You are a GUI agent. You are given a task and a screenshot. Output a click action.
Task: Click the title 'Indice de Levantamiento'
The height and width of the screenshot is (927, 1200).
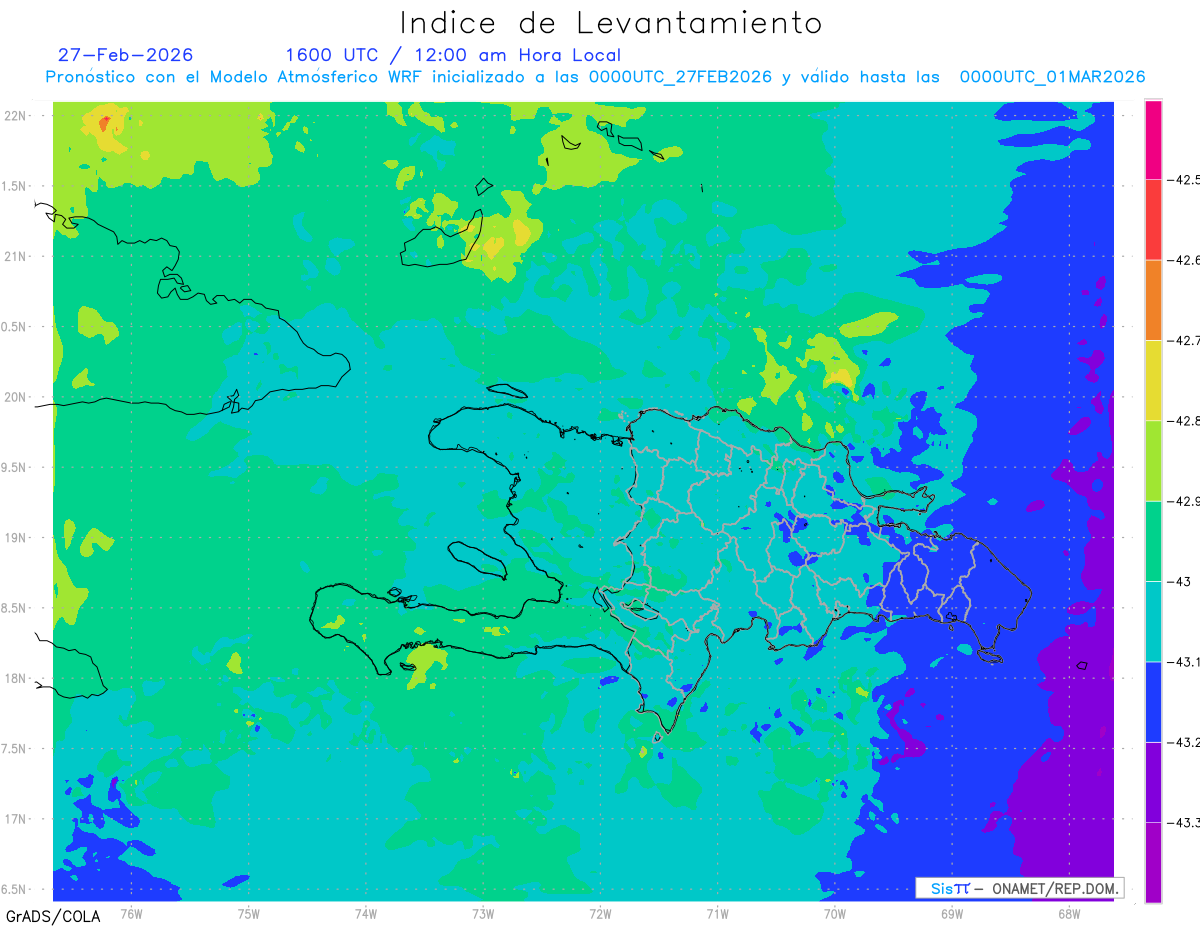[x=611, y=23]
